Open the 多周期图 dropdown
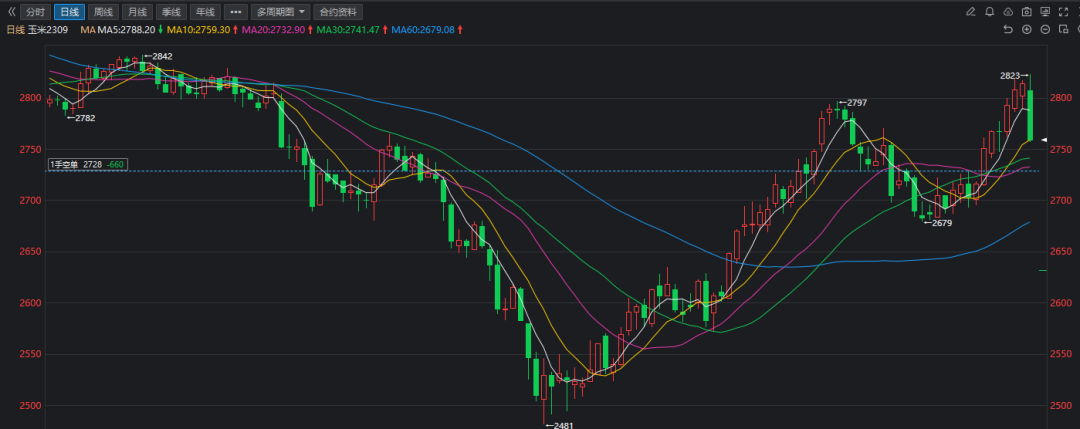The width and height of the screenshot is (1080, 429). click(280, 12)
